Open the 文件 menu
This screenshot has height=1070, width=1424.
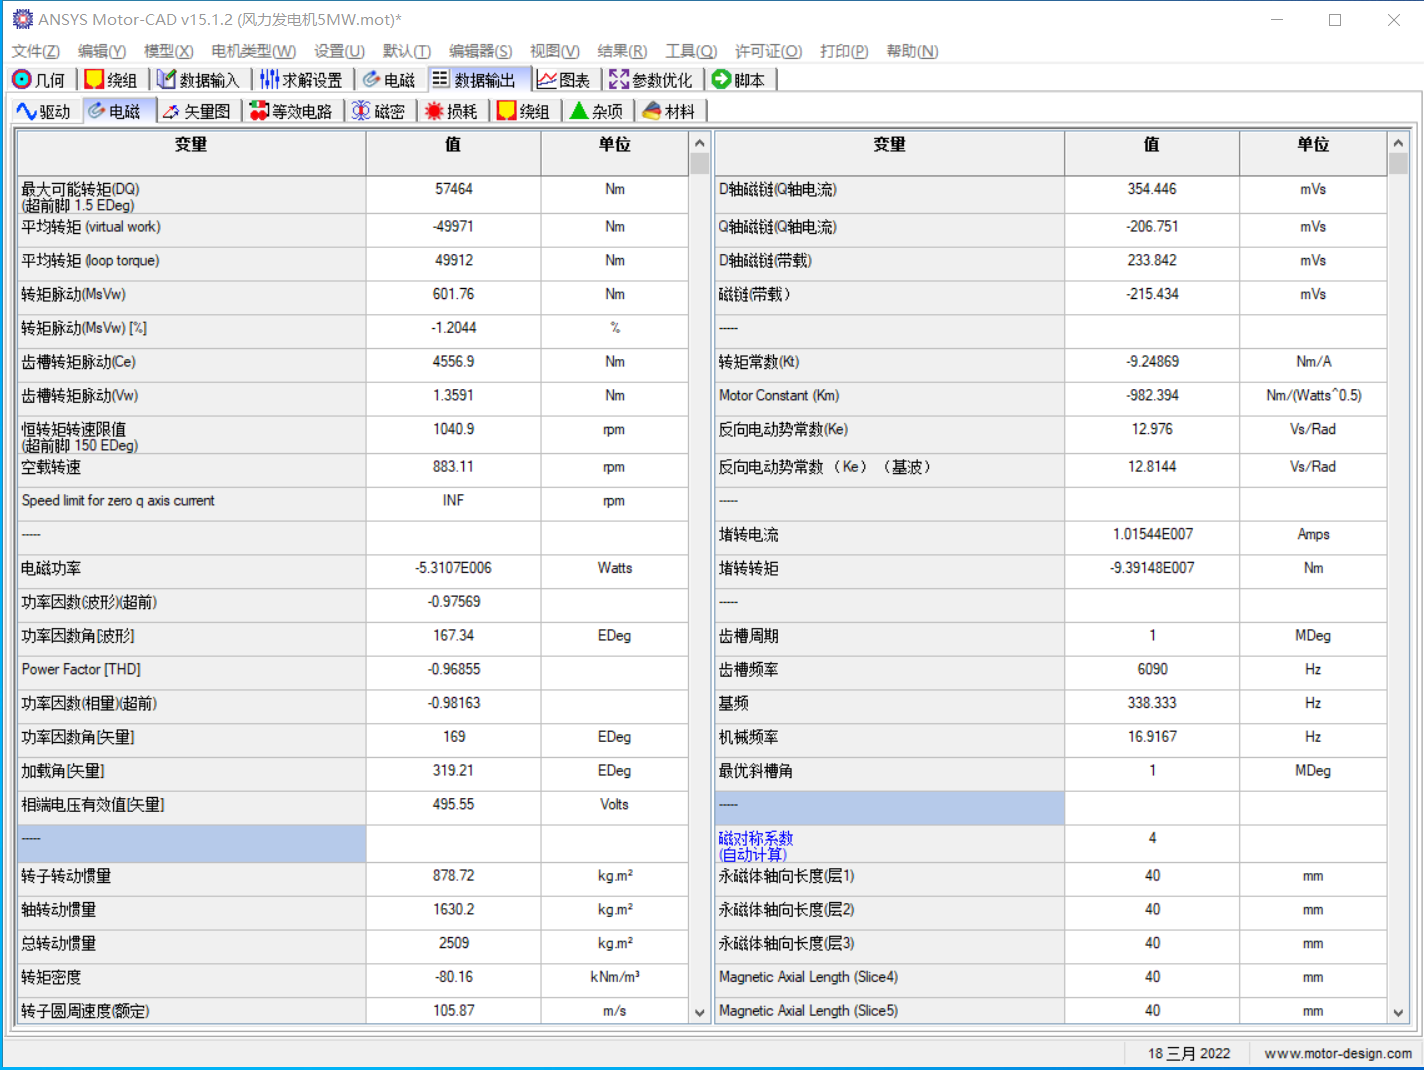(35, 51)
